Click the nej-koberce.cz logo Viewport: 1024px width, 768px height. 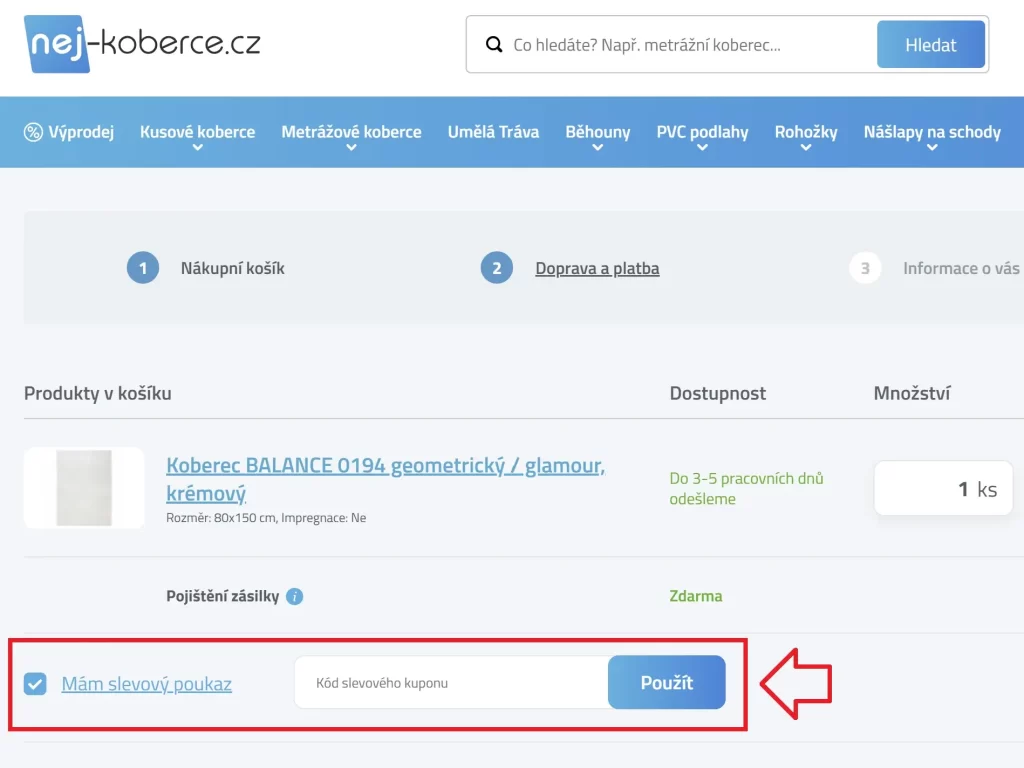coord(140,43)
